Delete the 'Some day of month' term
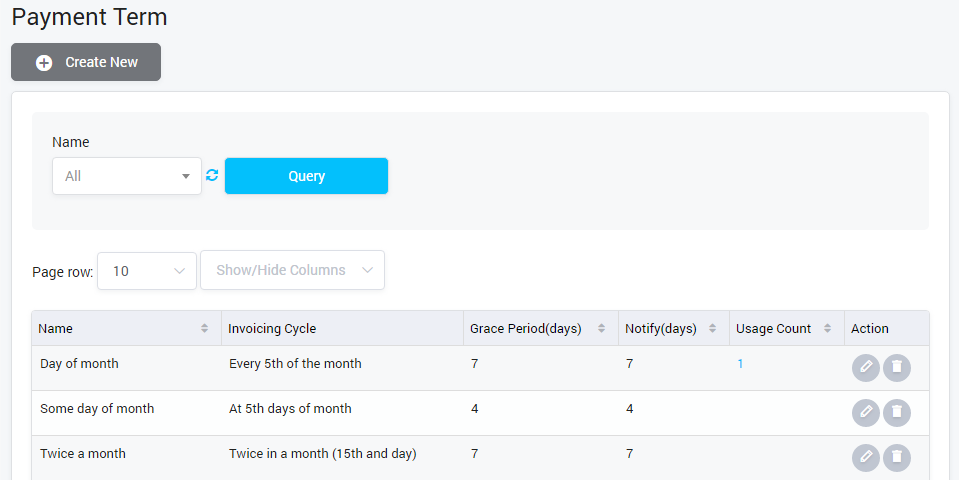The image size is (959, 480). (897, 412)
